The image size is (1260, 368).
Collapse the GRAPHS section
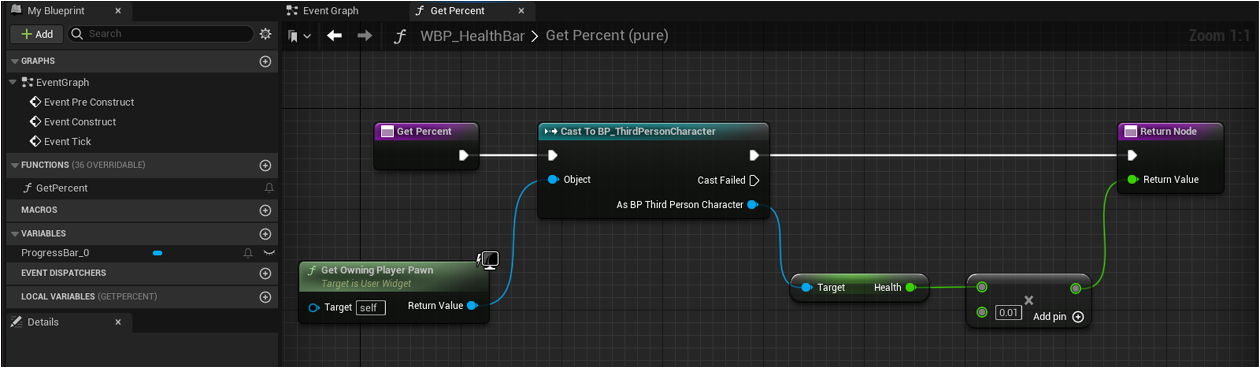[x=14, y=61]
